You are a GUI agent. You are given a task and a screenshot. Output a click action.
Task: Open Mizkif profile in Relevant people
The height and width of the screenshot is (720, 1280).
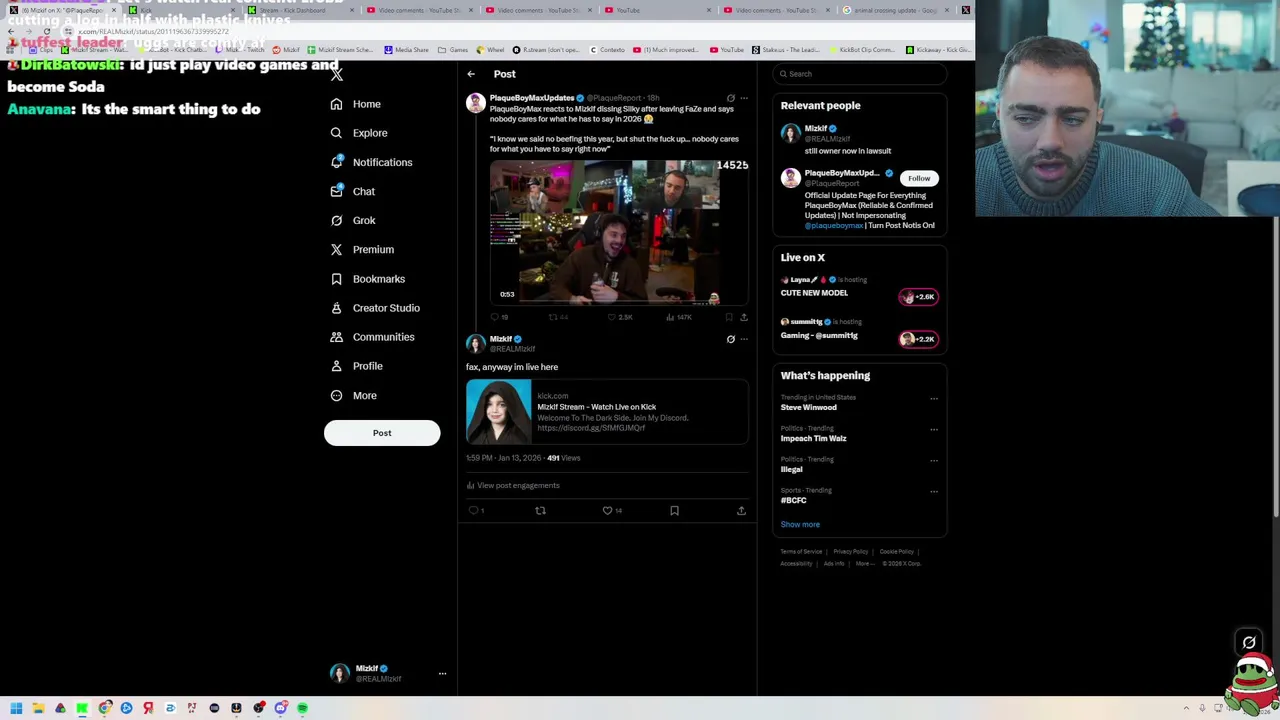[x=816, y=129]
